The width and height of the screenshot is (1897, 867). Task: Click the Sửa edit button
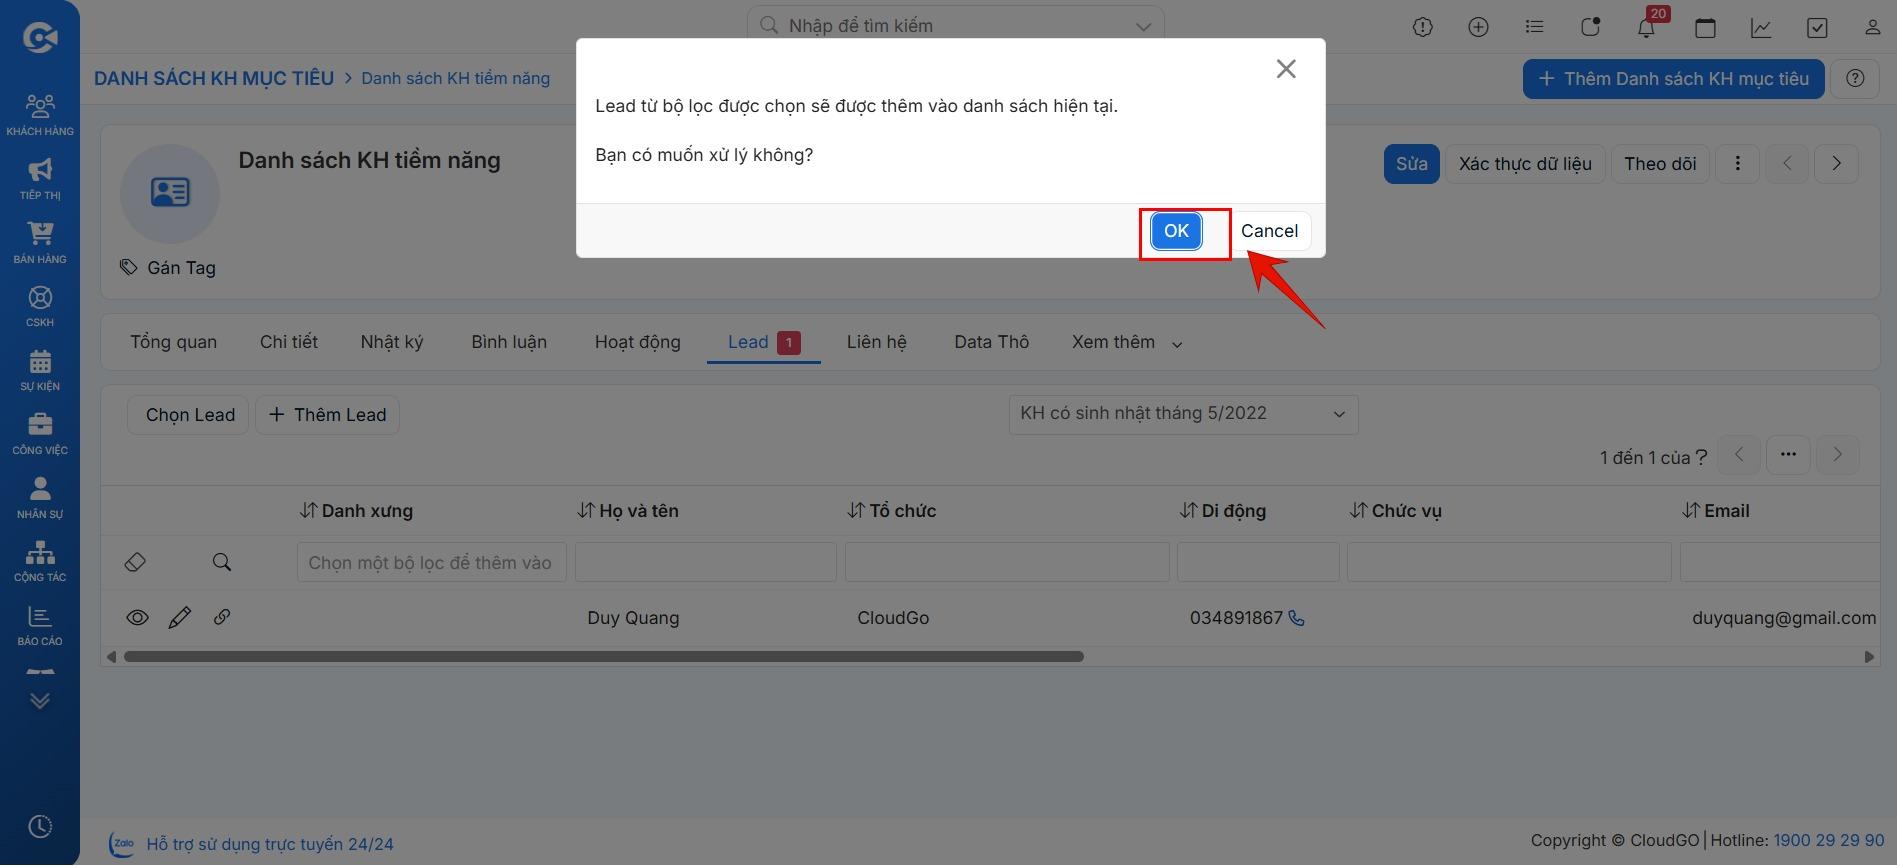coord(1411,164)
